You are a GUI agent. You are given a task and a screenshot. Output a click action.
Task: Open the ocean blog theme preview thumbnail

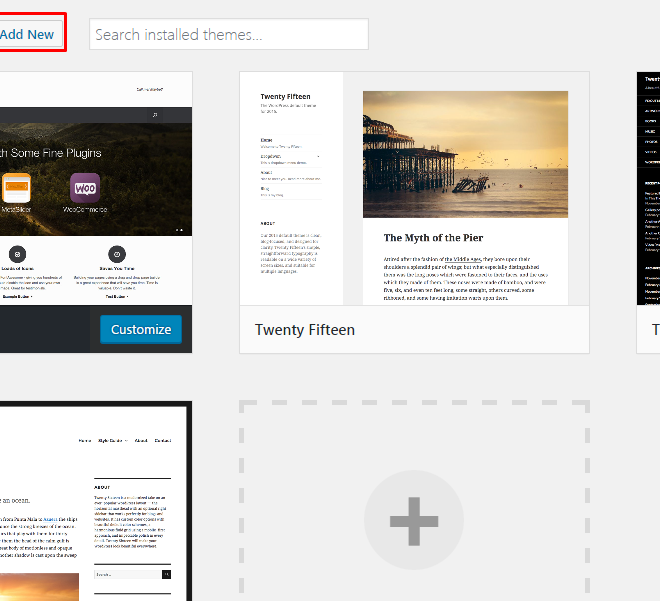click(x=96, y=501)
